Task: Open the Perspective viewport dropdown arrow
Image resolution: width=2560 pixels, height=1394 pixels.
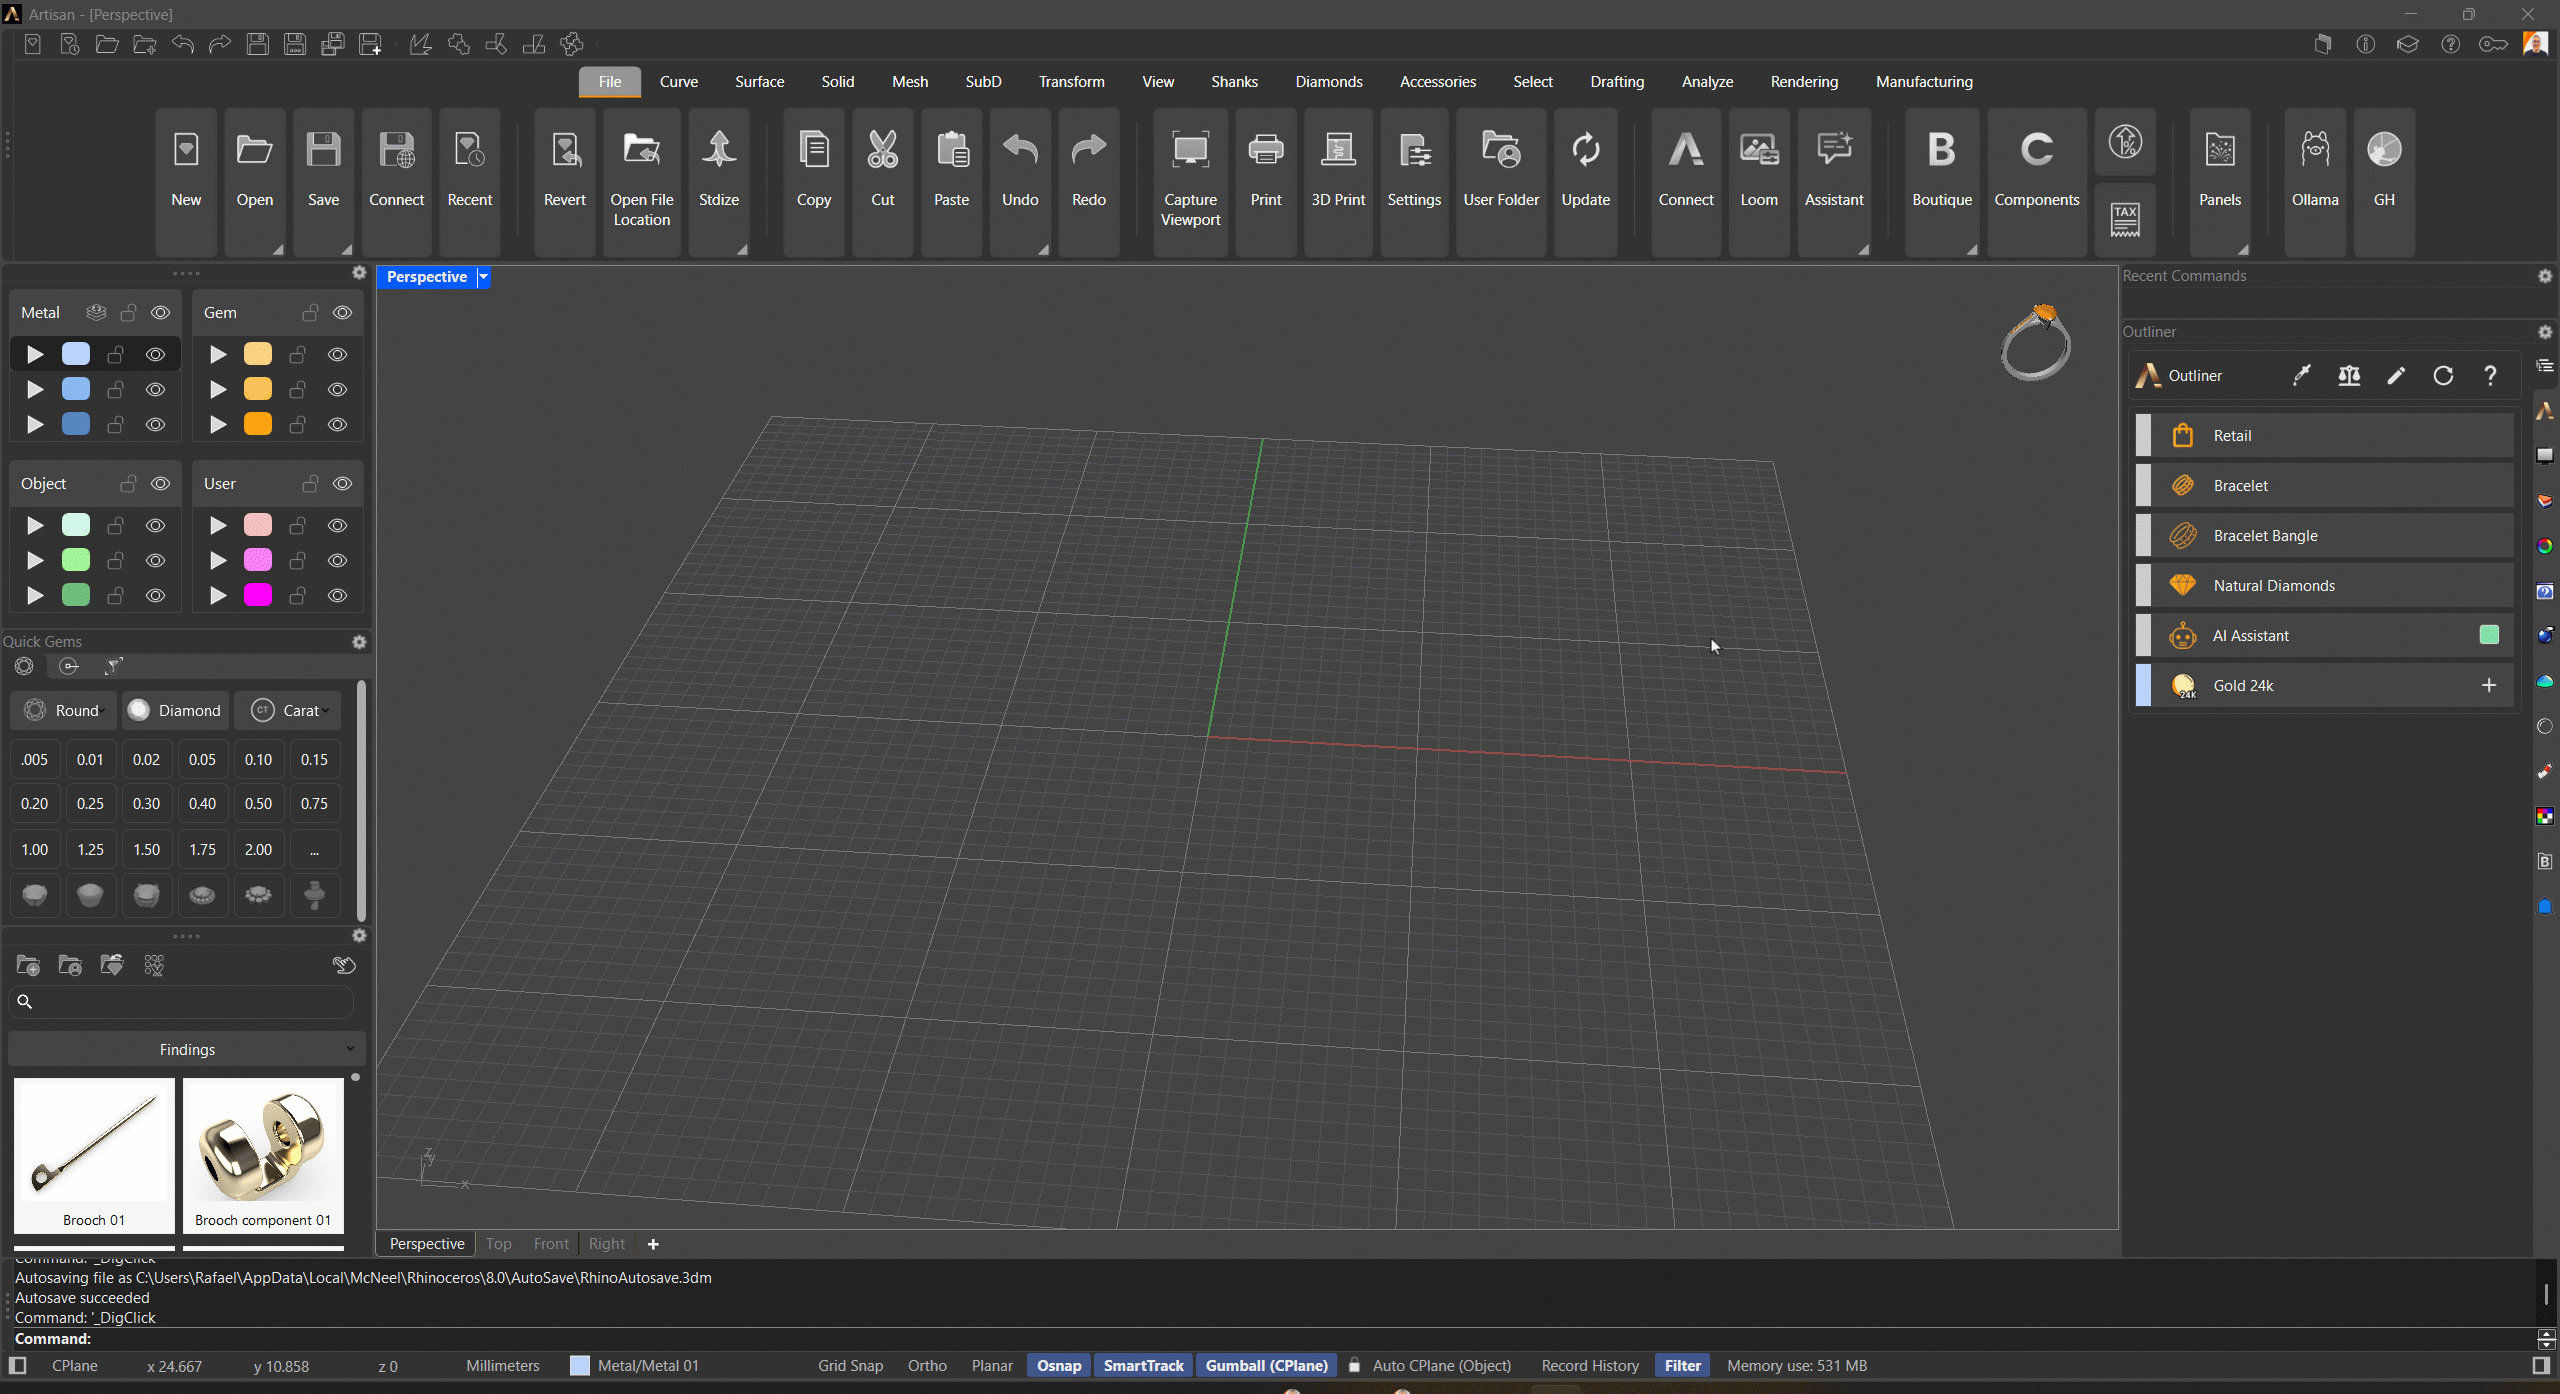Action: (483, 277)
